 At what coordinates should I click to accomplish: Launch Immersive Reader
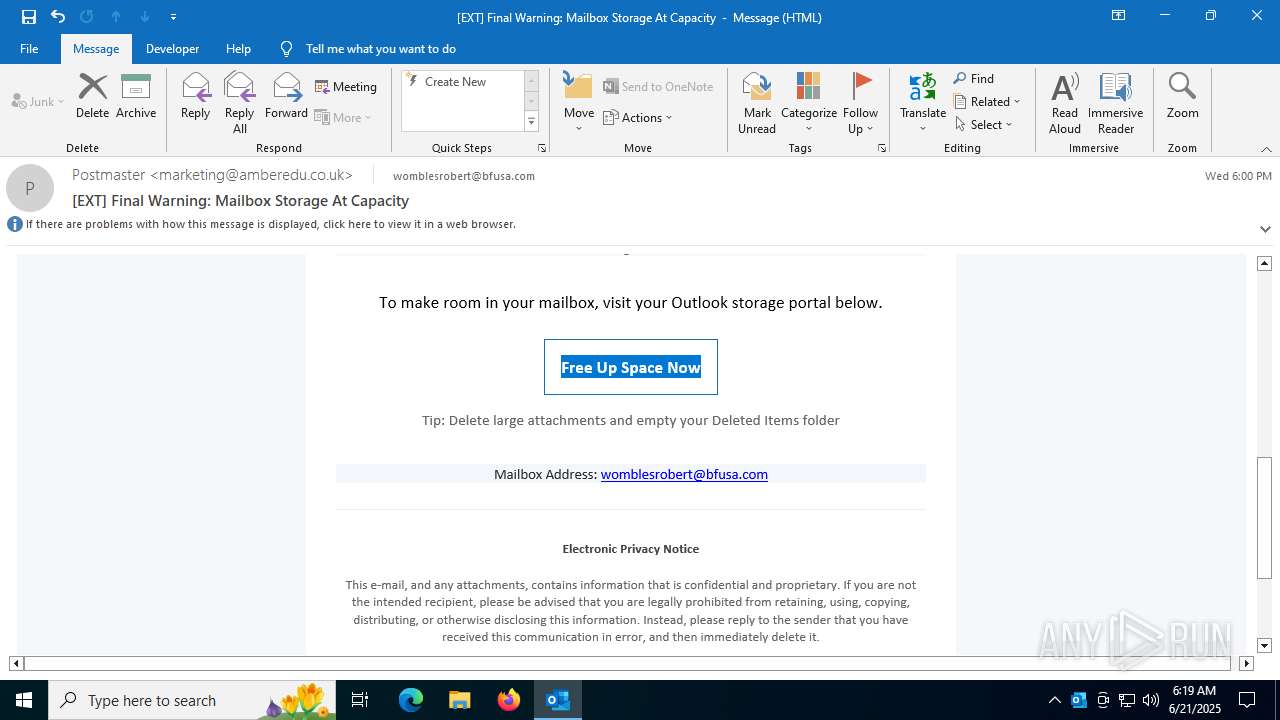tap(1116, 103)
